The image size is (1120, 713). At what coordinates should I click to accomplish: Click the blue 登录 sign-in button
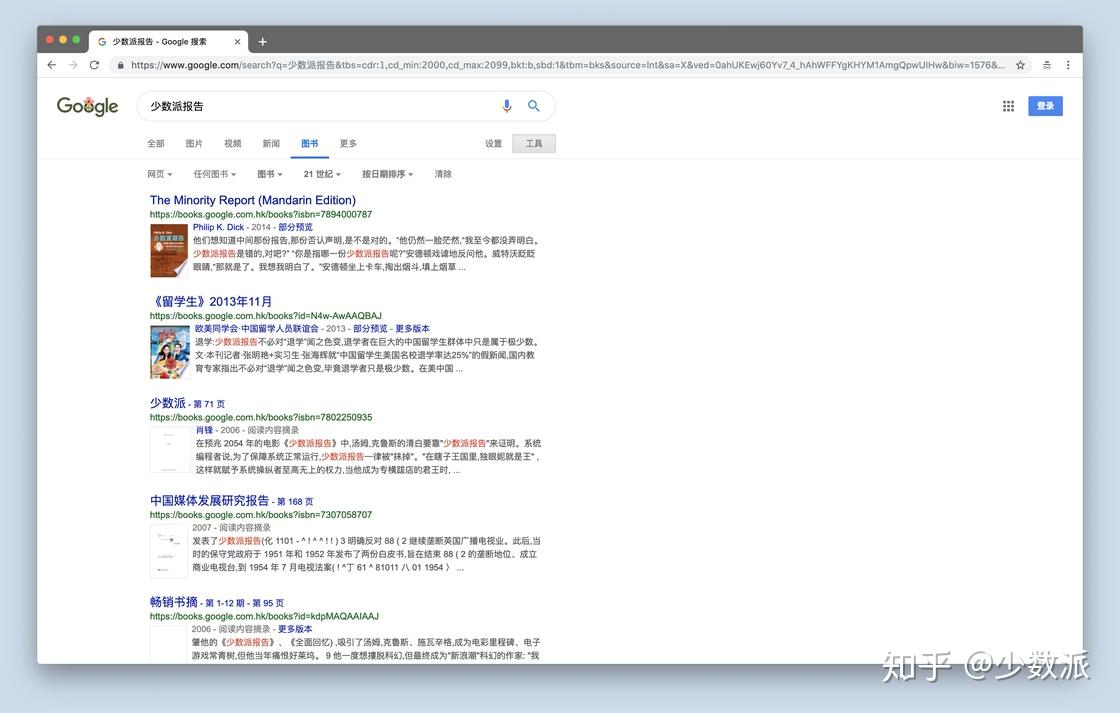point(1045,106)
